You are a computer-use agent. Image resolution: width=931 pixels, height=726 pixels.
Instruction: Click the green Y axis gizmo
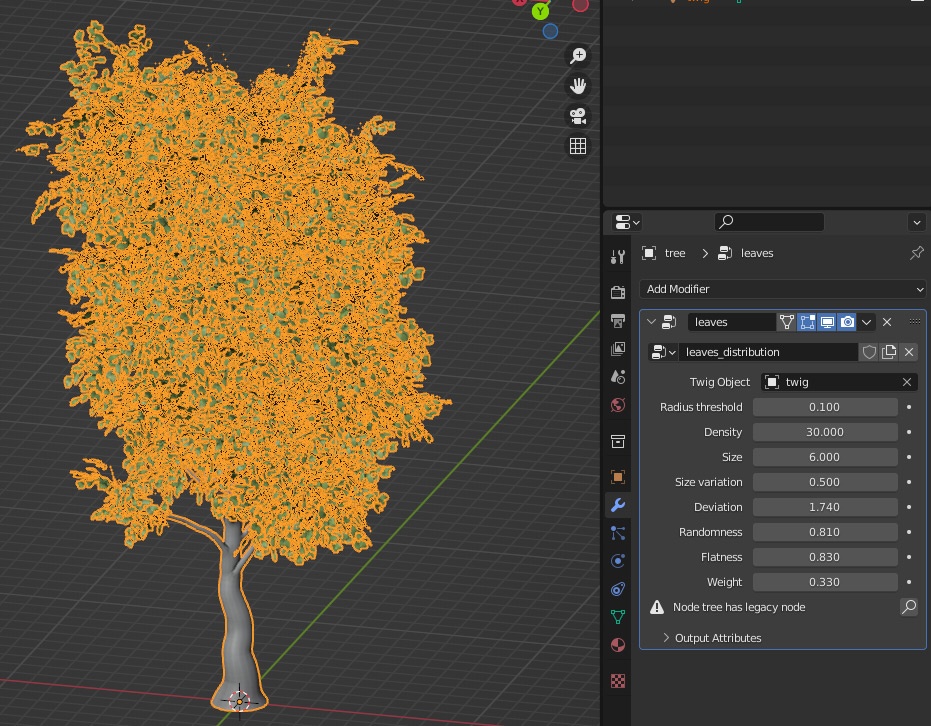pyautogui.click(x=540, y=11)
